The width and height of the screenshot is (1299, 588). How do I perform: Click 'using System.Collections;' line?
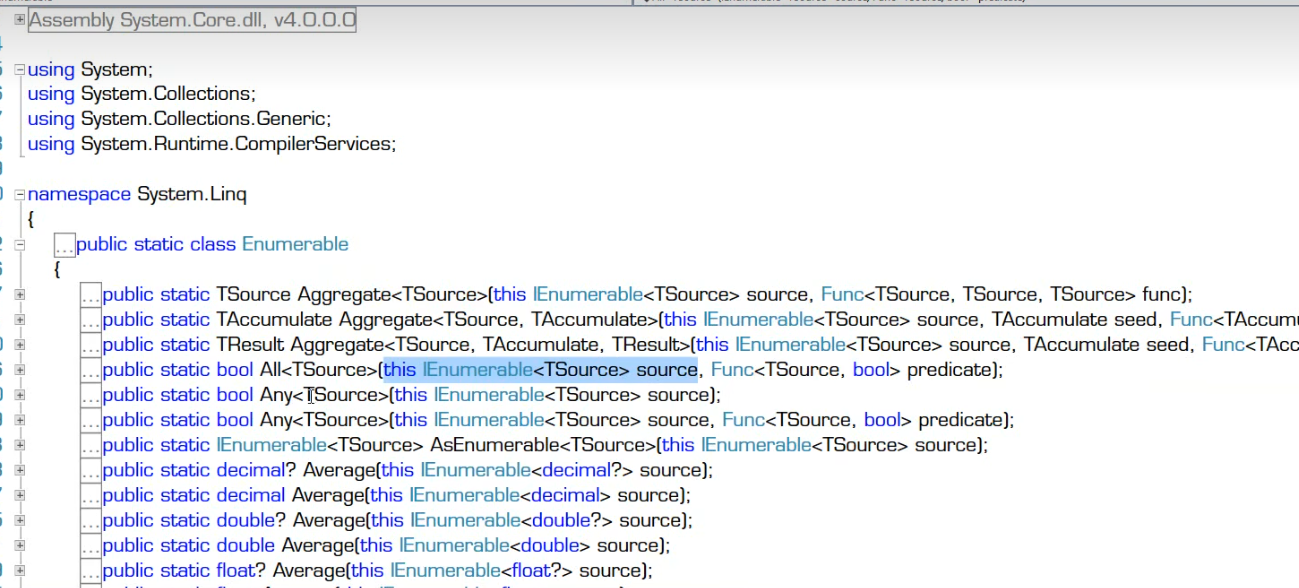click(x=142, y=94)
